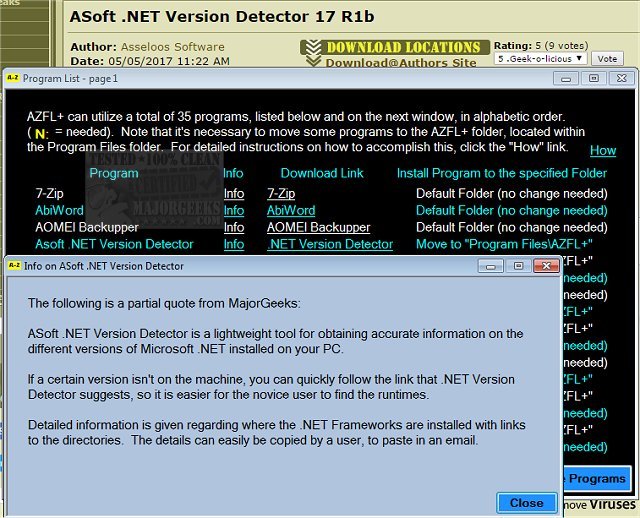640x518 pixels.
Task: Click the 7-Zip row Default Folder text
Action: pos(512,193)
